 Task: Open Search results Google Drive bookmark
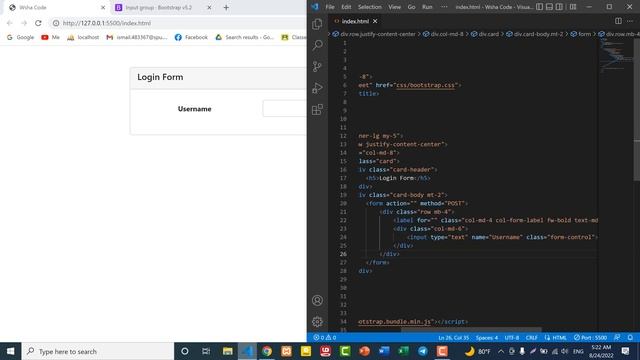tap(244, 37)
